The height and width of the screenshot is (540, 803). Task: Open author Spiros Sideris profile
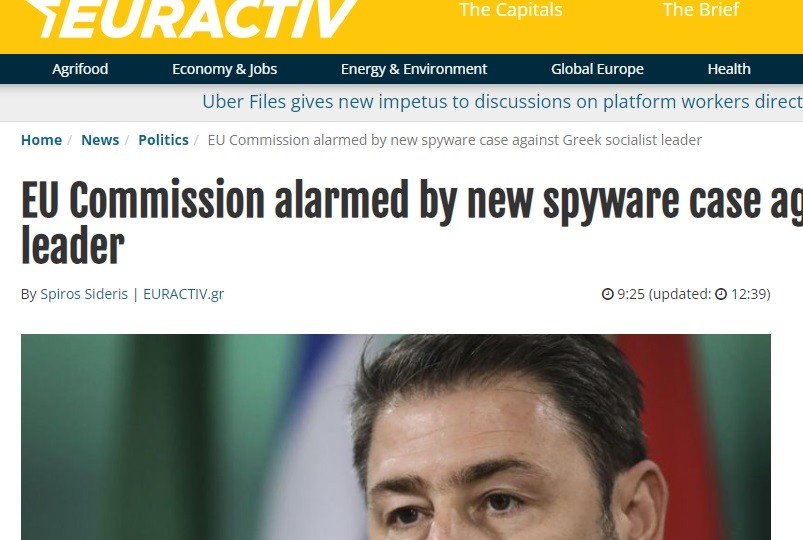pyautogui.click(x=84, y=294)
